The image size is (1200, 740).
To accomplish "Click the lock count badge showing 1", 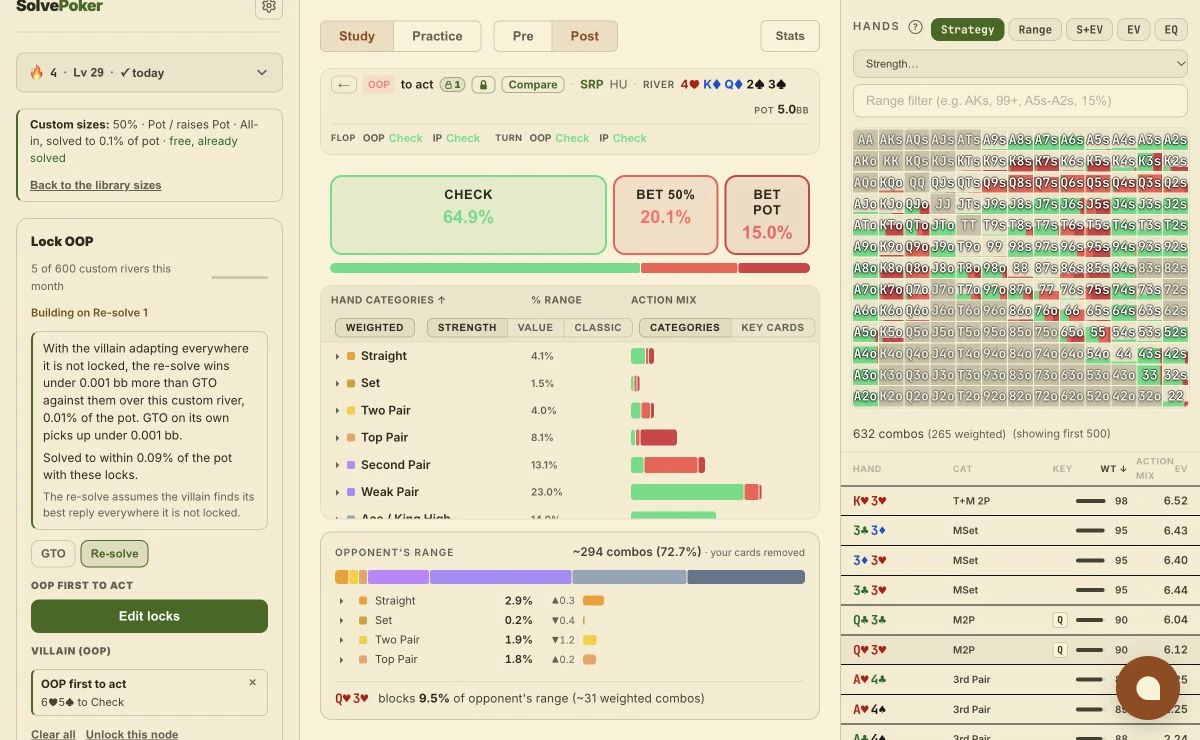I will (x=452, y=85).
